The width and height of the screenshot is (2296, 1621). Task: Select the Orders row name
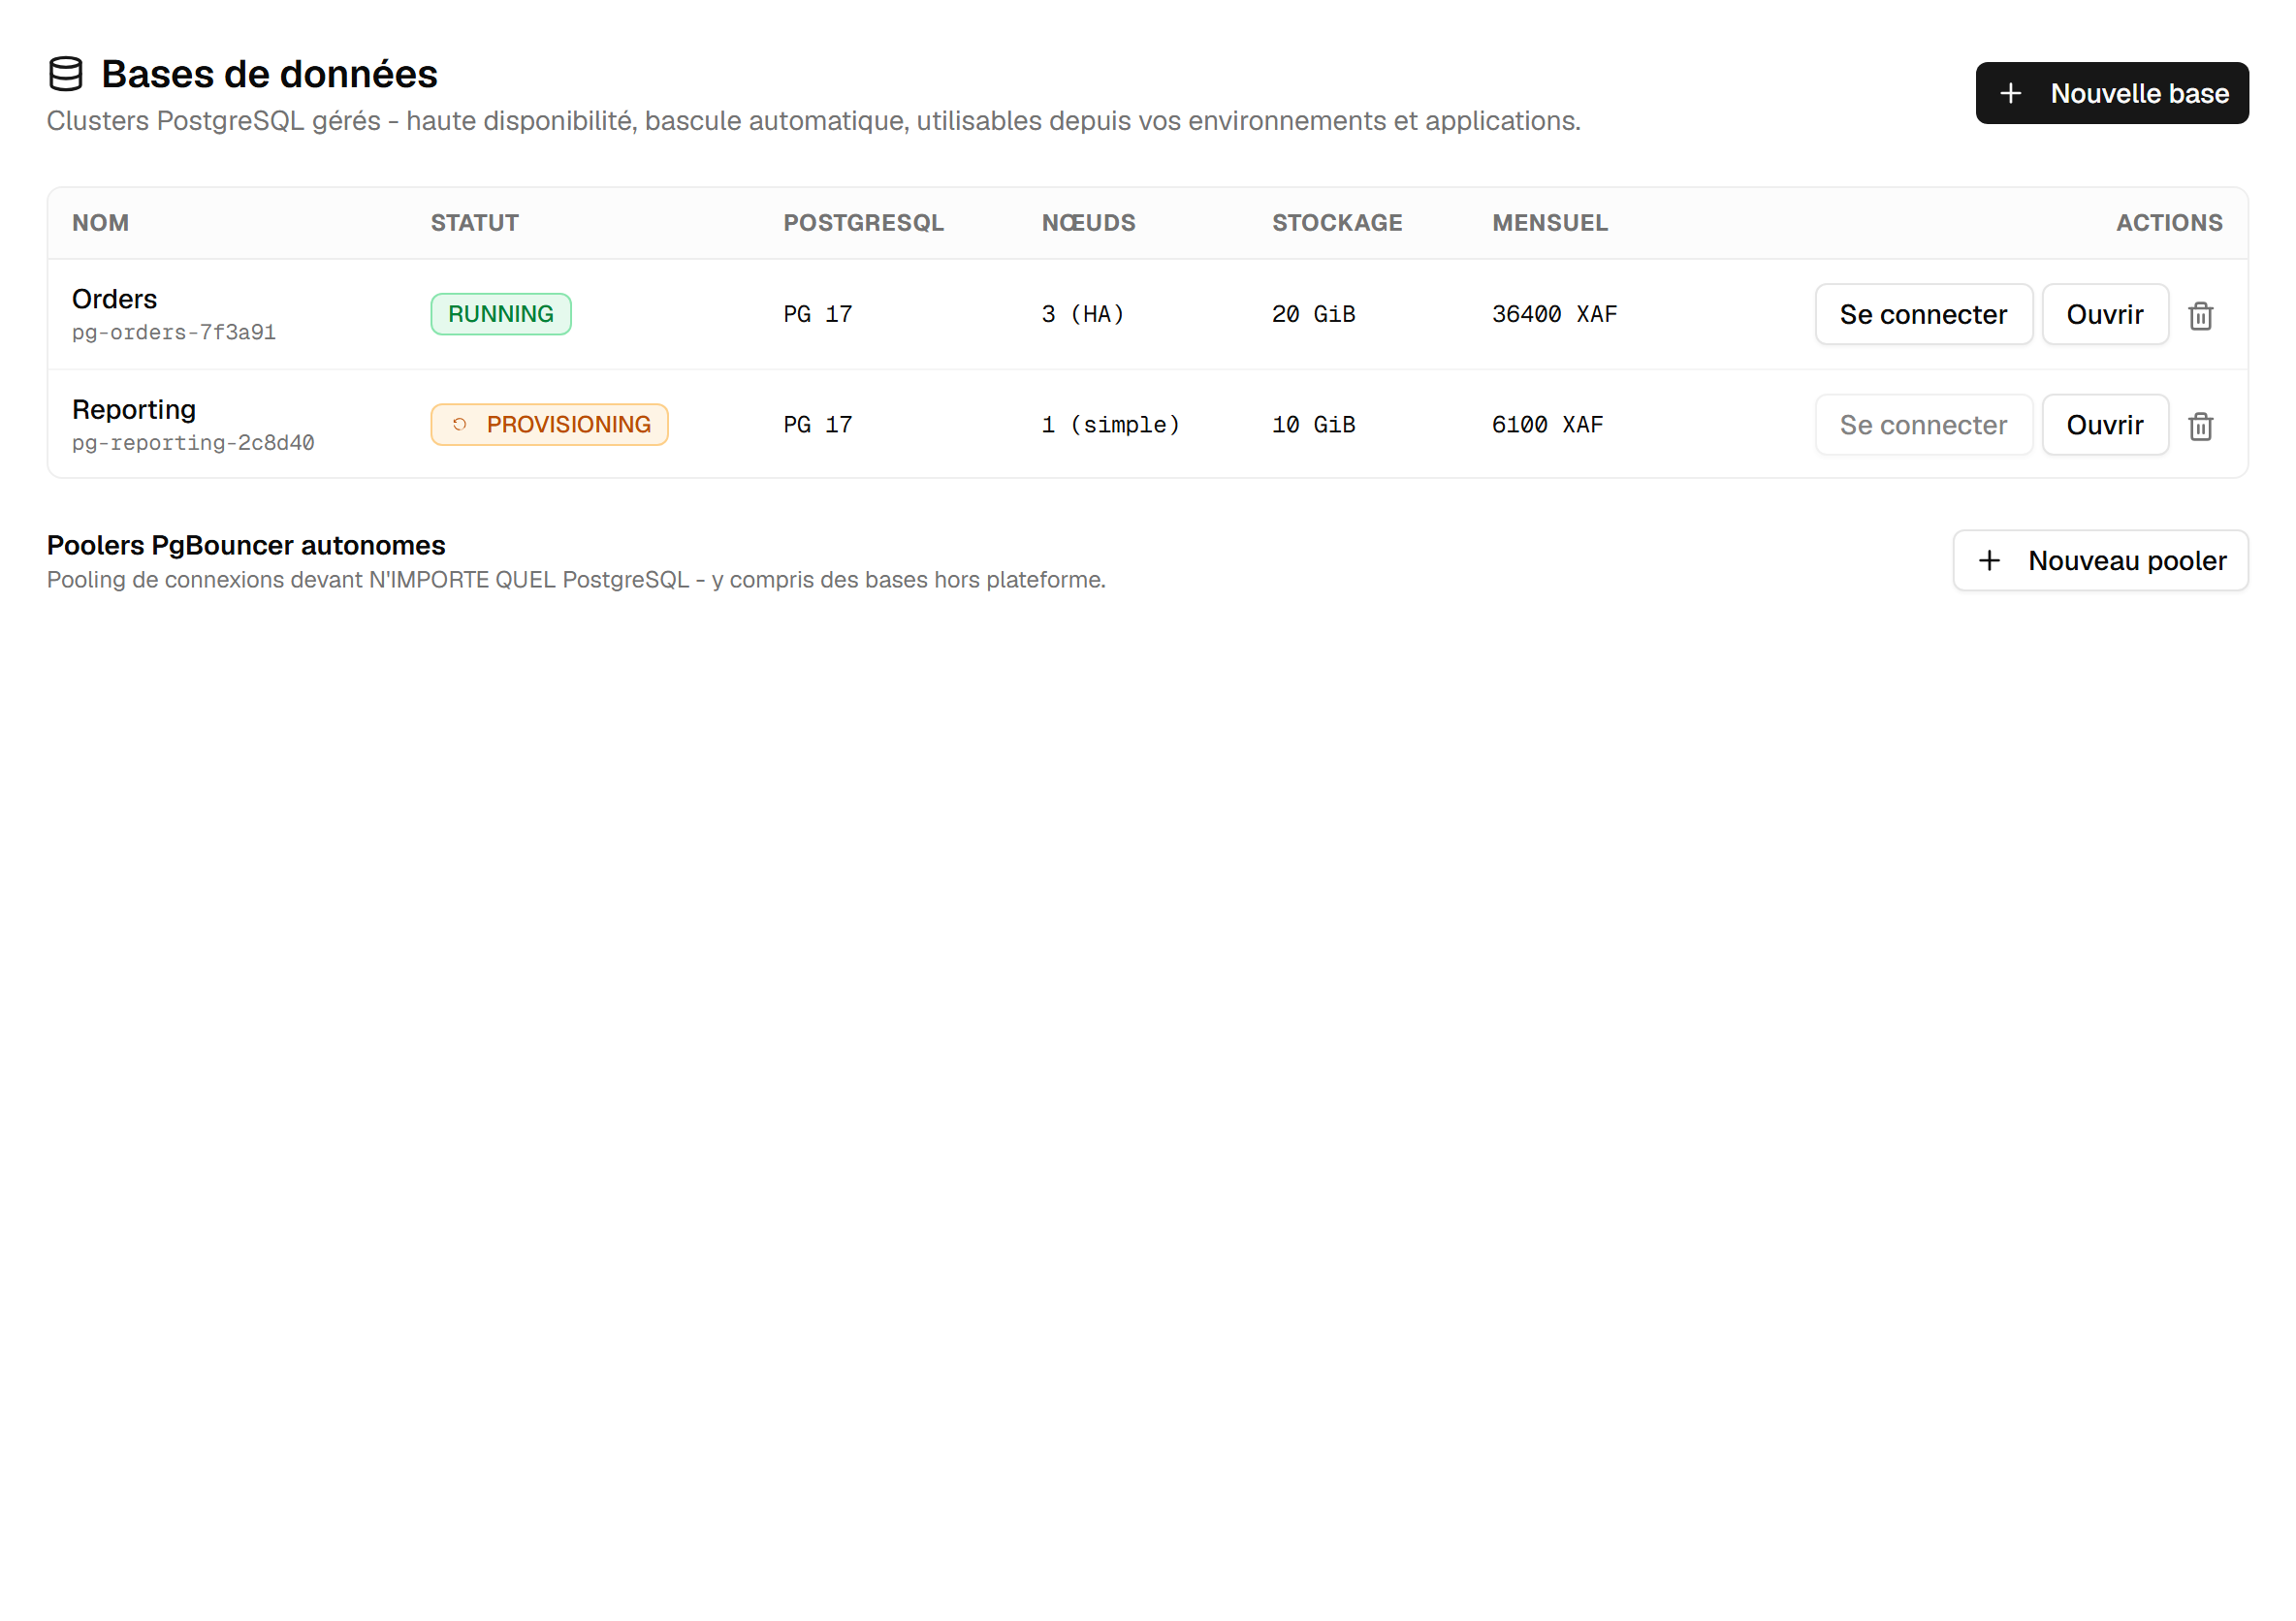tap(114, 299)
